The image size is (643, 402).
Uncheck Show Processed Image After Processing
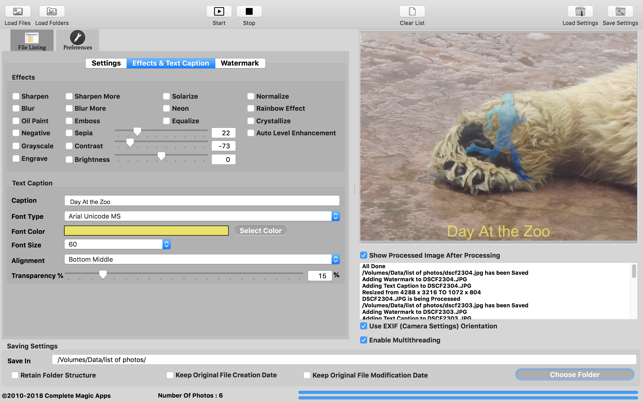(363, 256)
